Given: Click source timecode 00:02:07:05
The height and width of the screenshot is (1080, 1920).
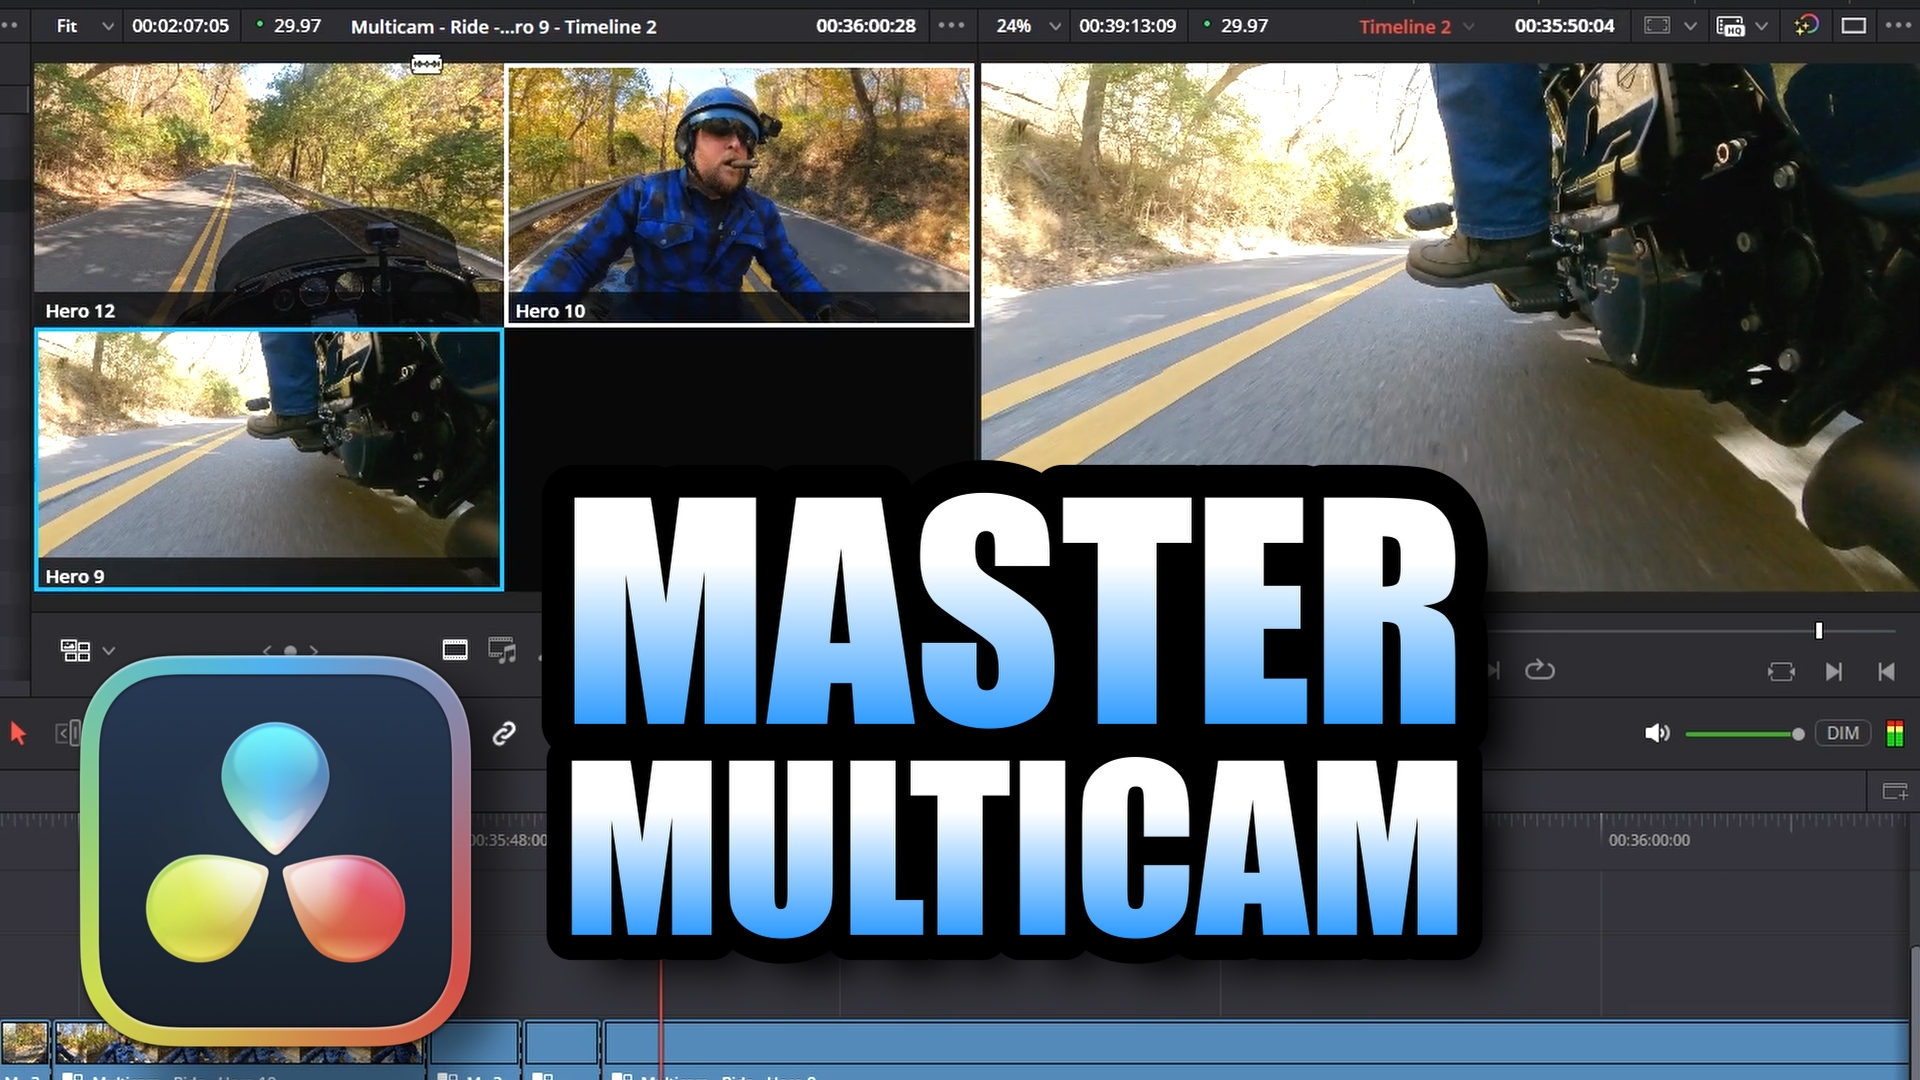Looking at the screenshot, I should coord(180,26).
